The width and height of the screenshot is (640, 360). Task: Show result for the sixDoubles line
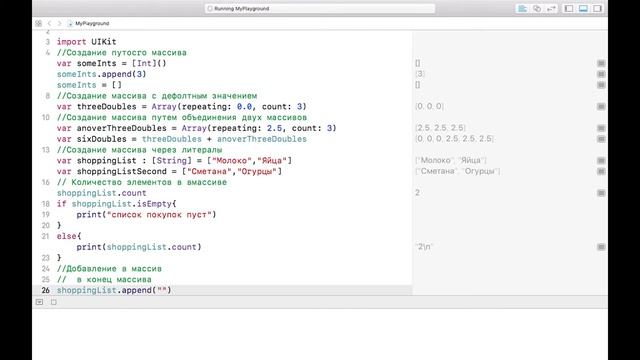pos(601,139)
